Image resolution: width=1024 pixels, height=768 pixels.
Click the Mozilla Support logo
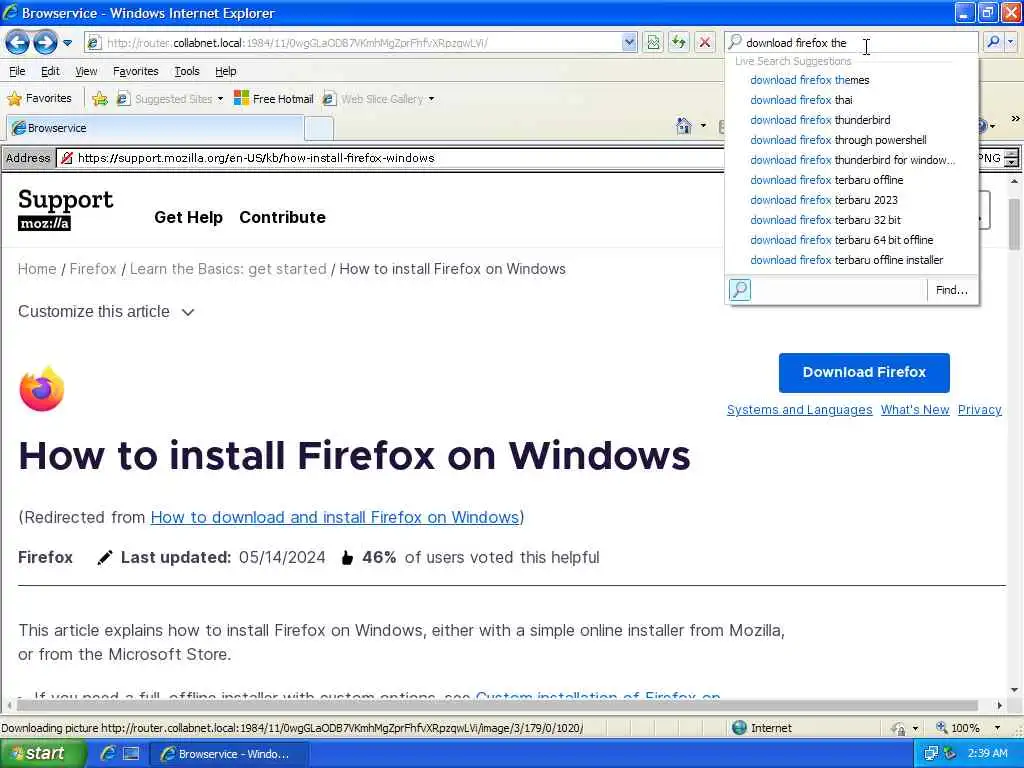coord(65,209)
